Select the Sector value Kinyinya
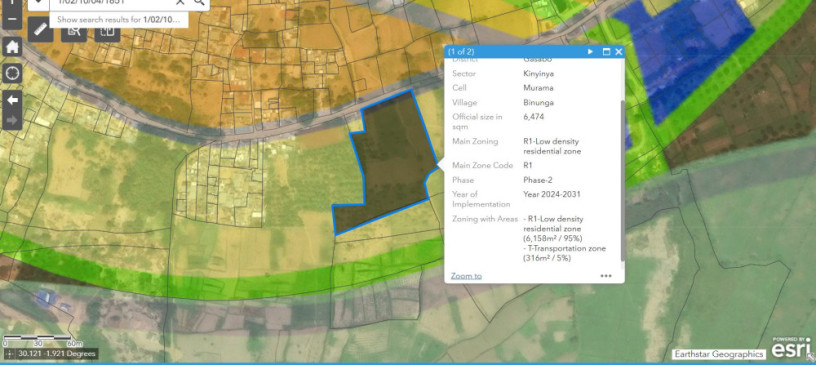 [x=539, y=73]
